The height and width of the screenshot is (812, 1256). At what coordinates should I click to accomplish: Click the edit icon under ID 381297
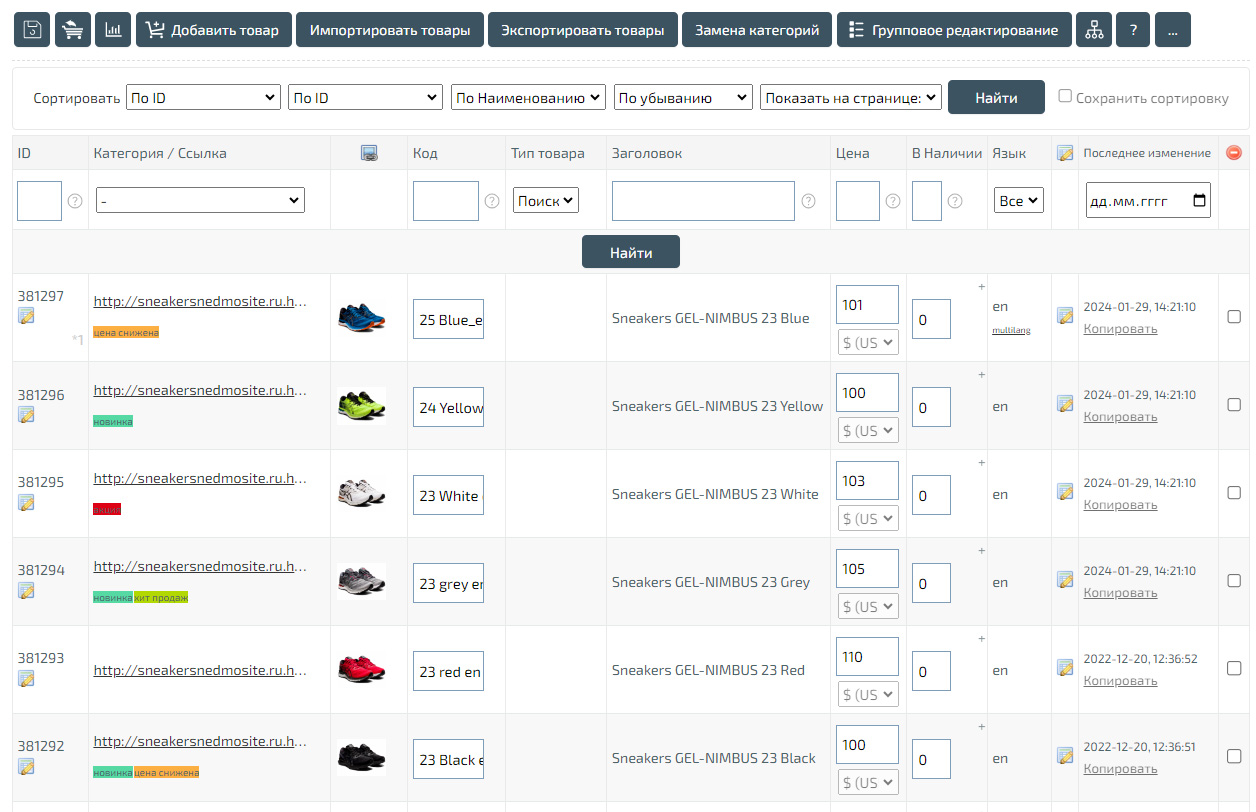pos(26,316)
